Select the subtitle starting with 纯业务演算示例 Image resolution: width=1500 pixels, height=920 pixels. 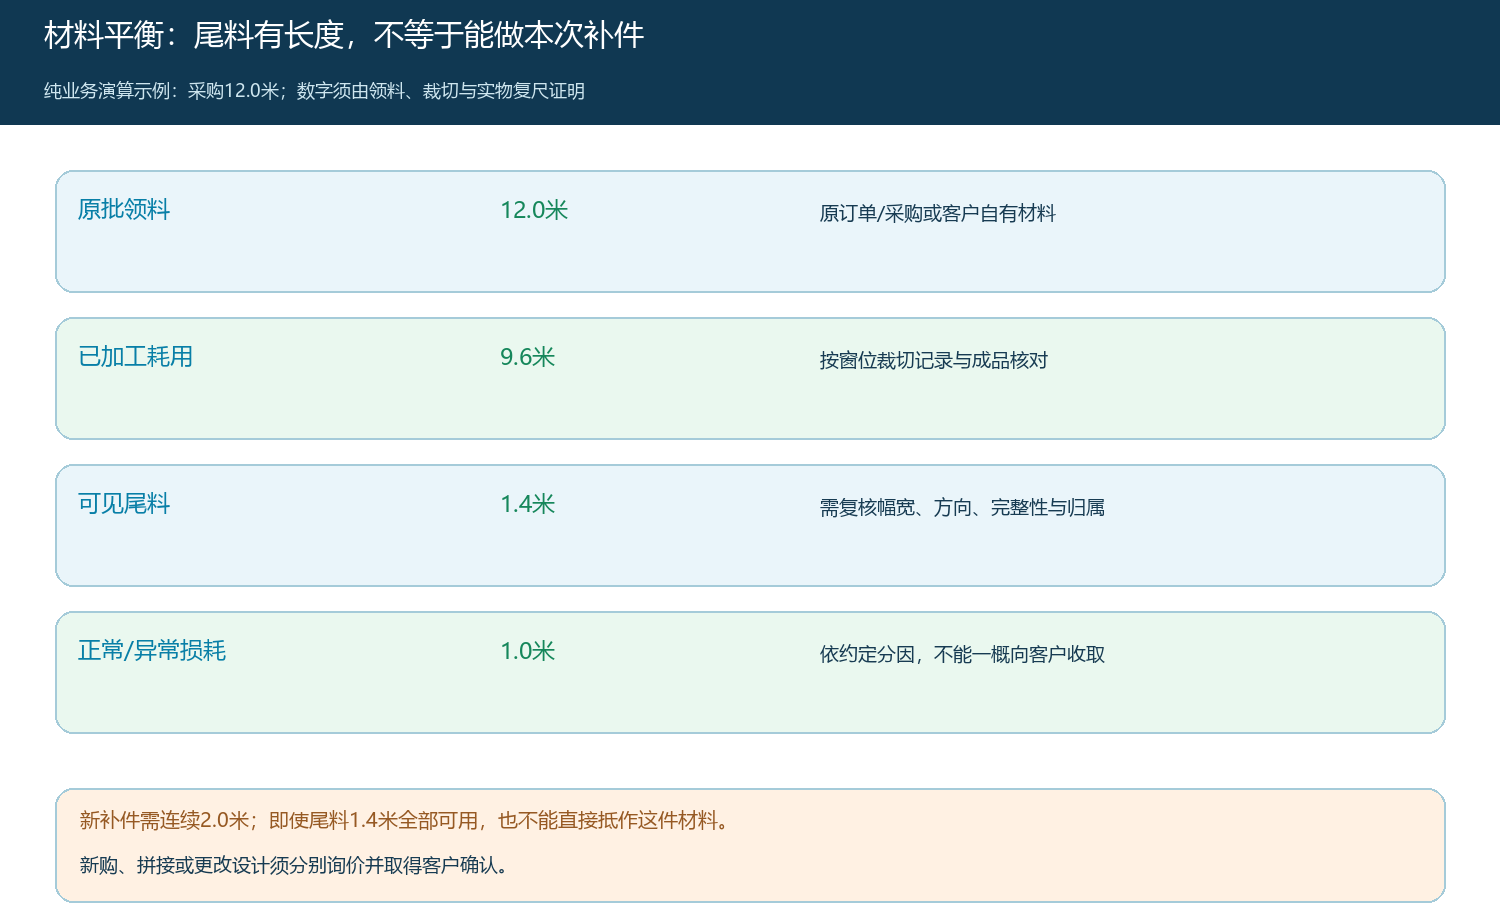point(314,91)
